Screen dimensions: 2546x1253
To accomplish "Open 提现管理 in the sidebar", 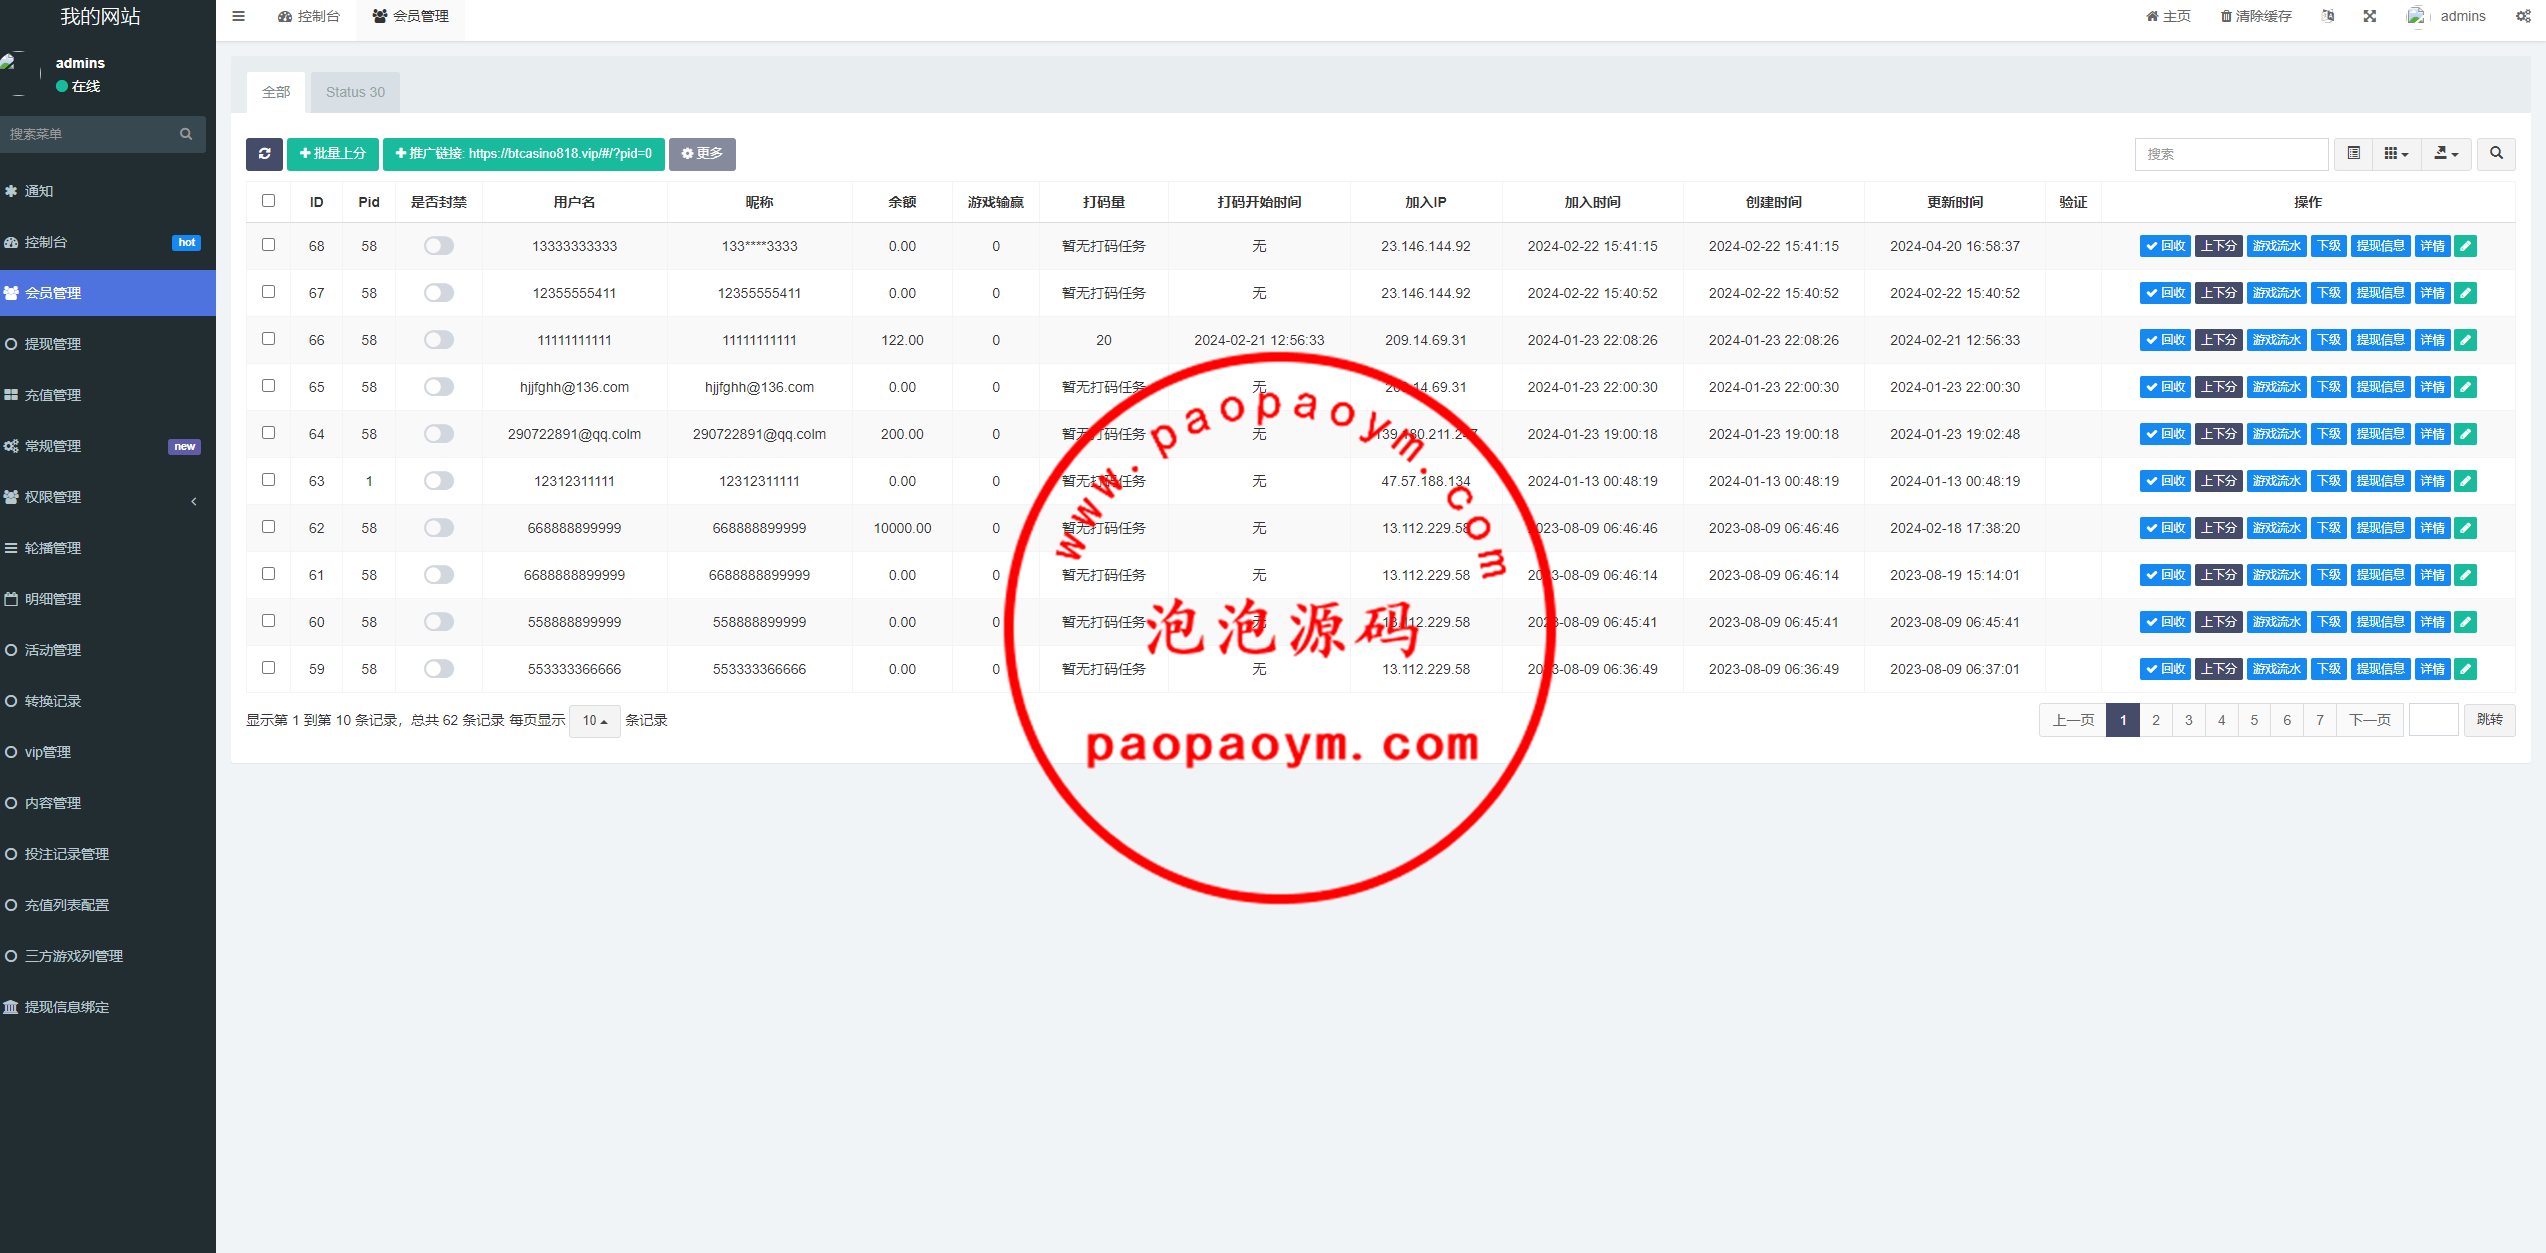I will 108,344.
